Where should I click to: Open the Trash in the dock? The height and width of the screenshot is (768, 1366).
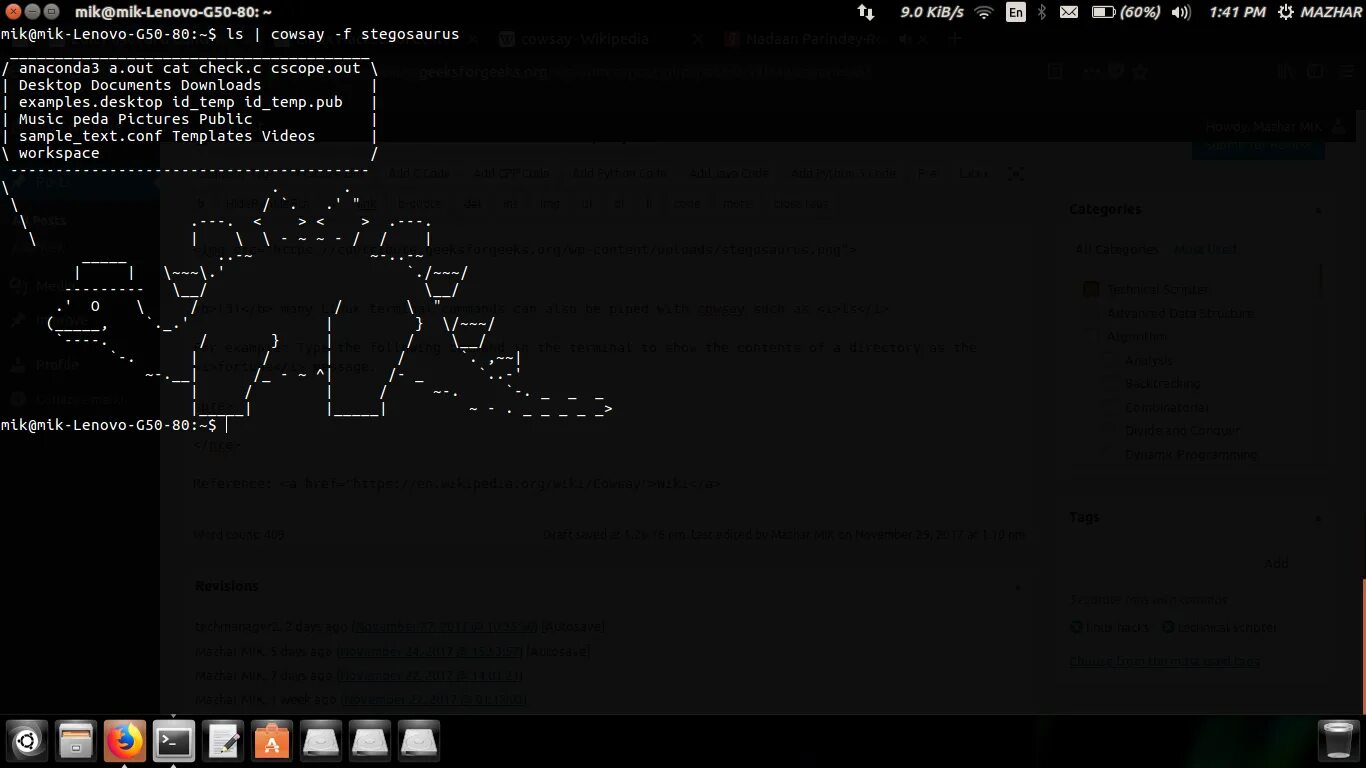(x=1337, y=742)
